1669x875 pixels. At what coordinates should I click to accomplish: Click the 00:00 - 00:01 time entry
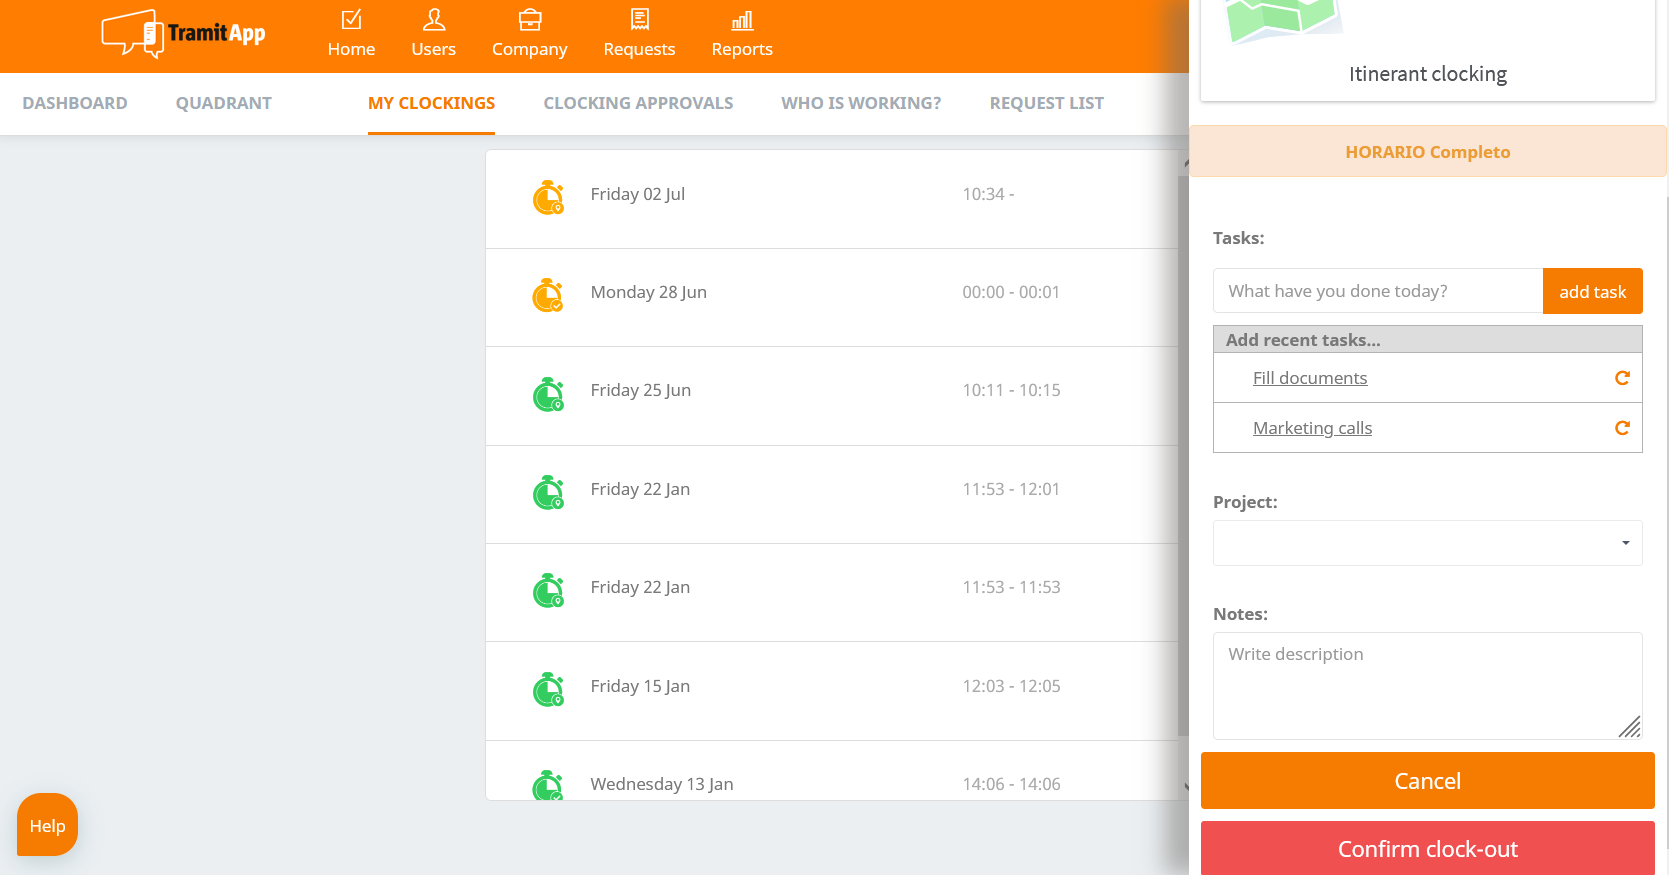[x=1011, y=292]
